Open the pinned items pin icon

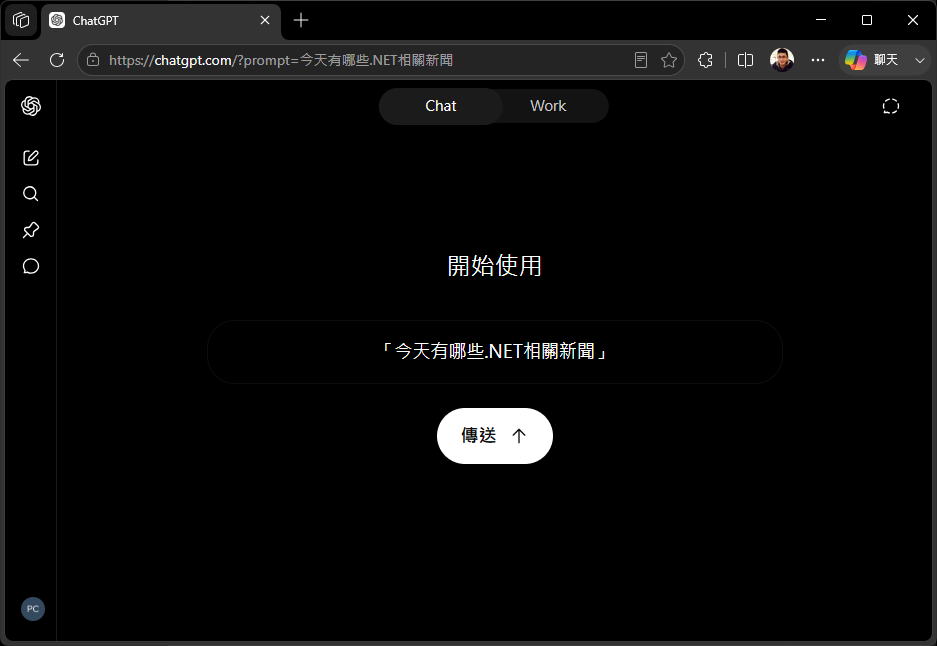(x=30, y=230)
